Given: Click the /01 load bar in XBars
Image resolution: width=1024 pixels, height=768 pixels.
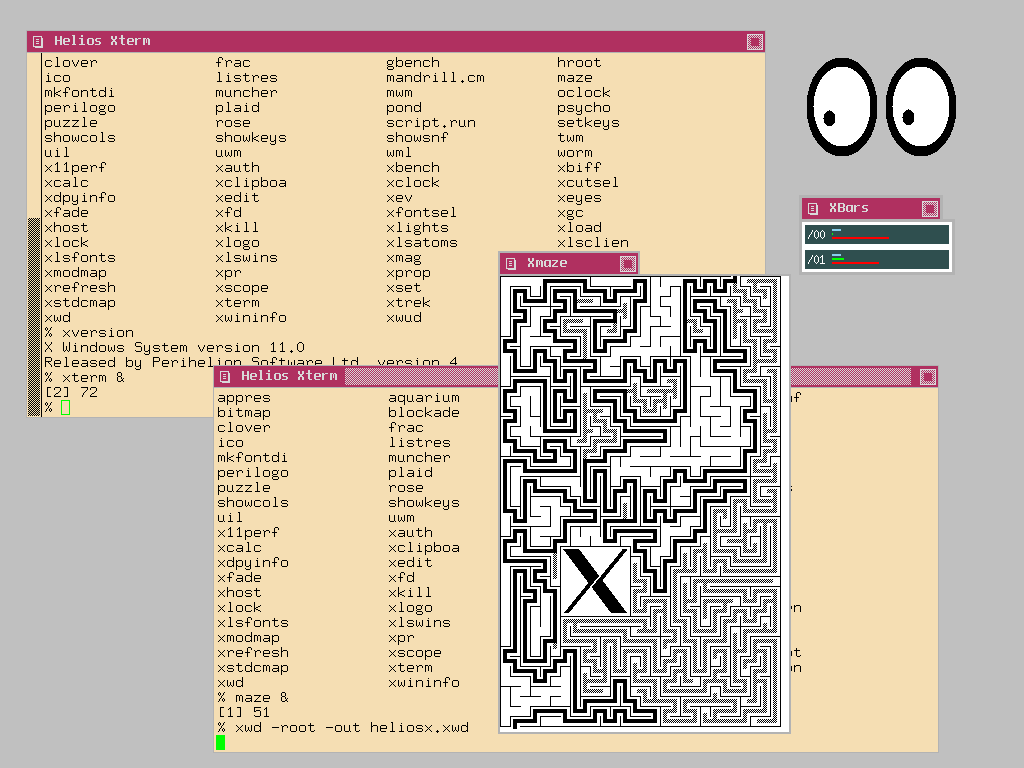Looking at the screenshot, I should coord(876,259).
